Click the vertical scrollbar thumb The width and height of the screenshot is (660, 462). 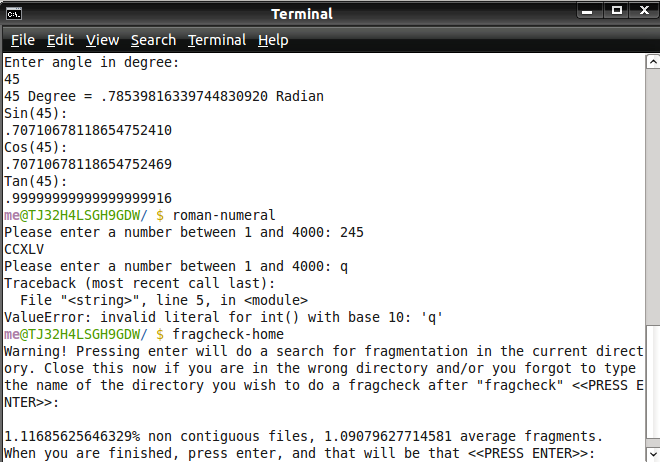653,381
